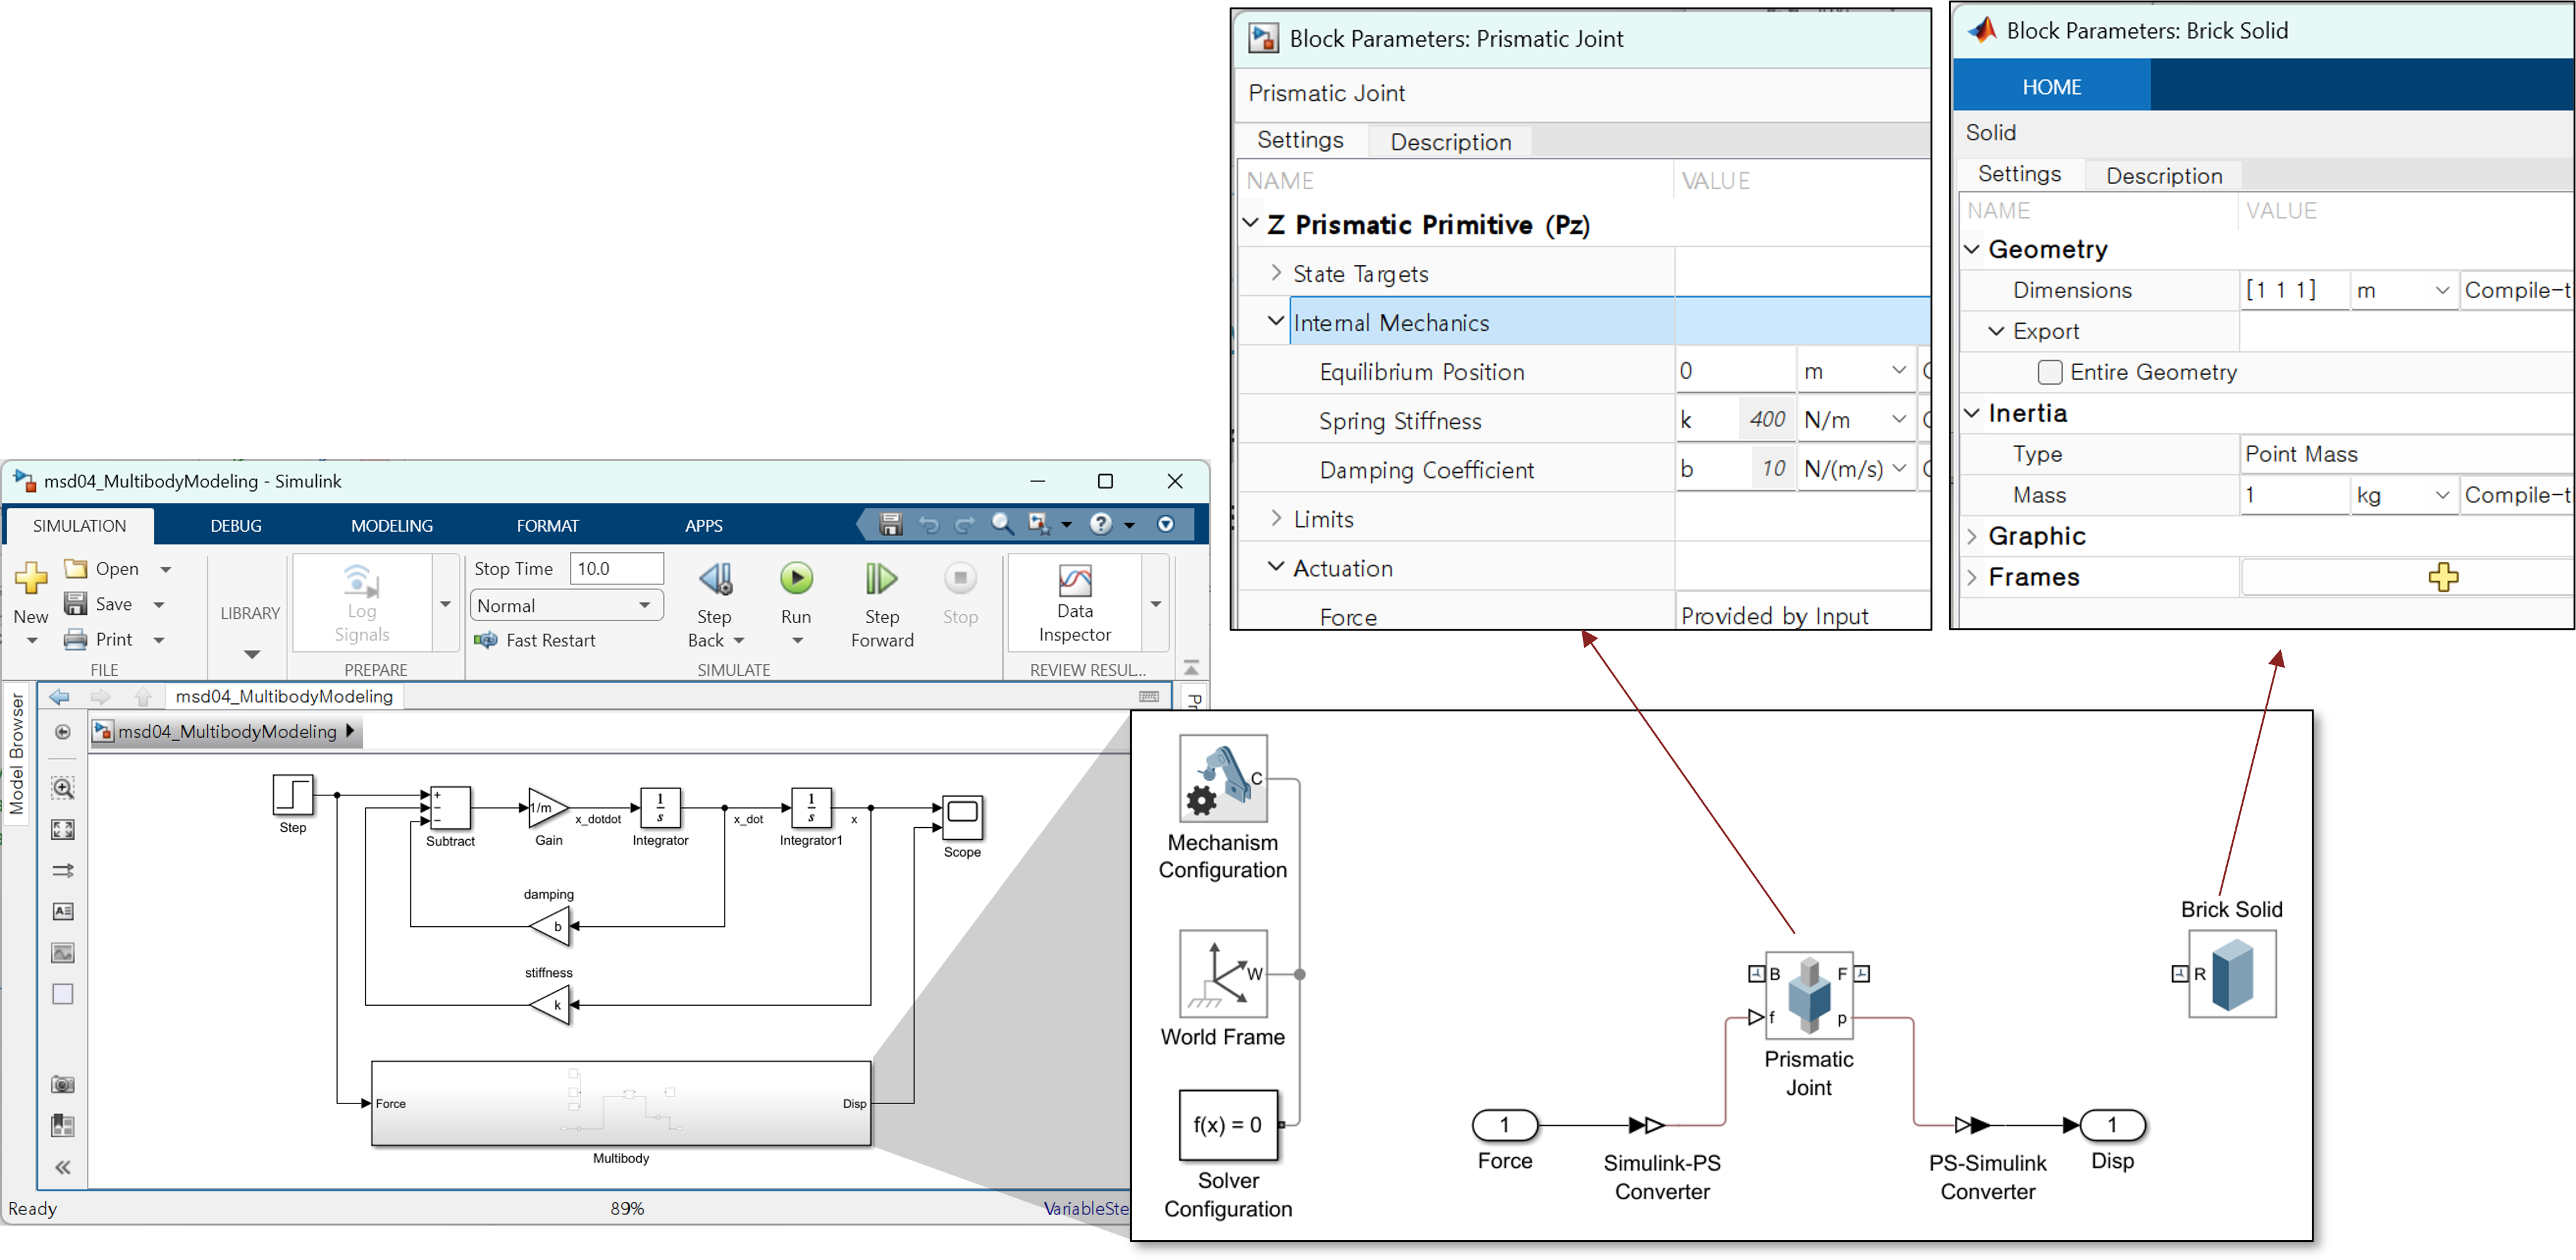Select the Brick Solid block
The image size is (2576, 1260).
[x=2232, y=974]
